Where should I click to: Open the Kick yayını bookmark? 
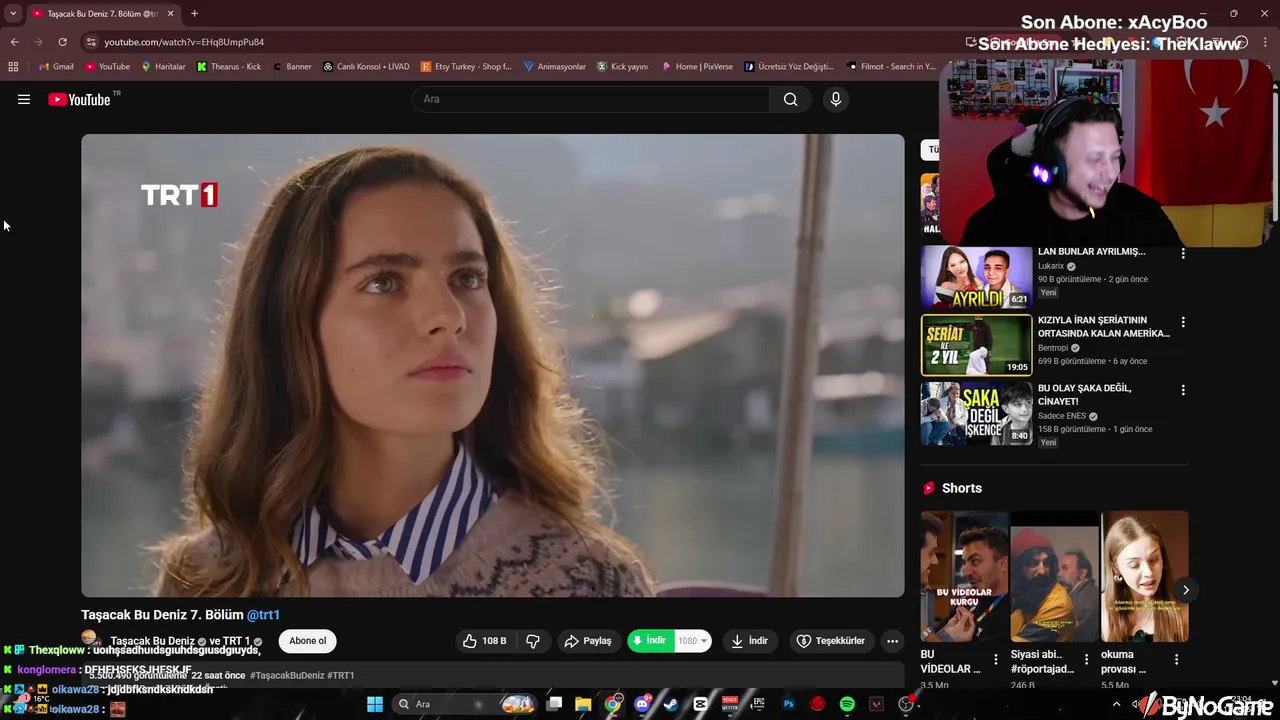coord(622,67)
